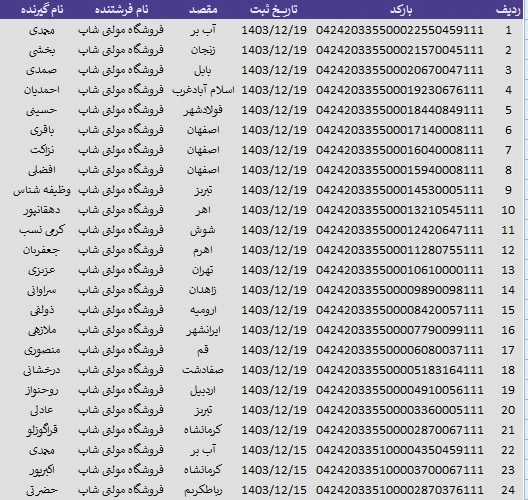Select barcode 042420335100002870376111
This screenshot has width=528, height=500.
400,490
